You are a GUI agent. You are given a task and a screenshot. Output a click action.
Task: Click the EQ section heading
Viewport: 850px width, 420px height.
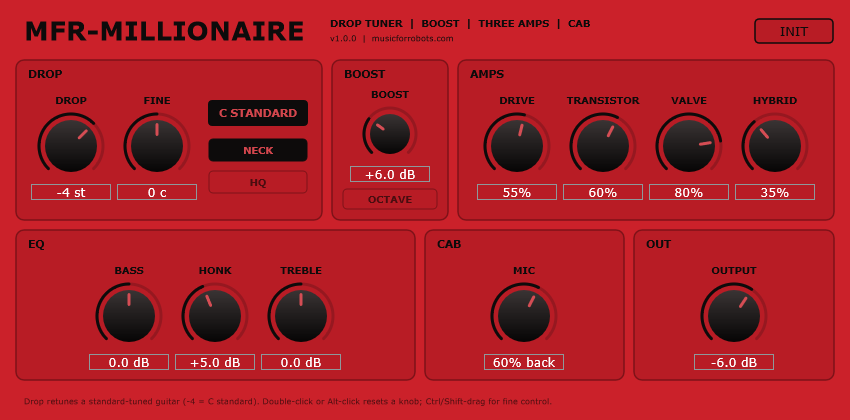[36, 244]
